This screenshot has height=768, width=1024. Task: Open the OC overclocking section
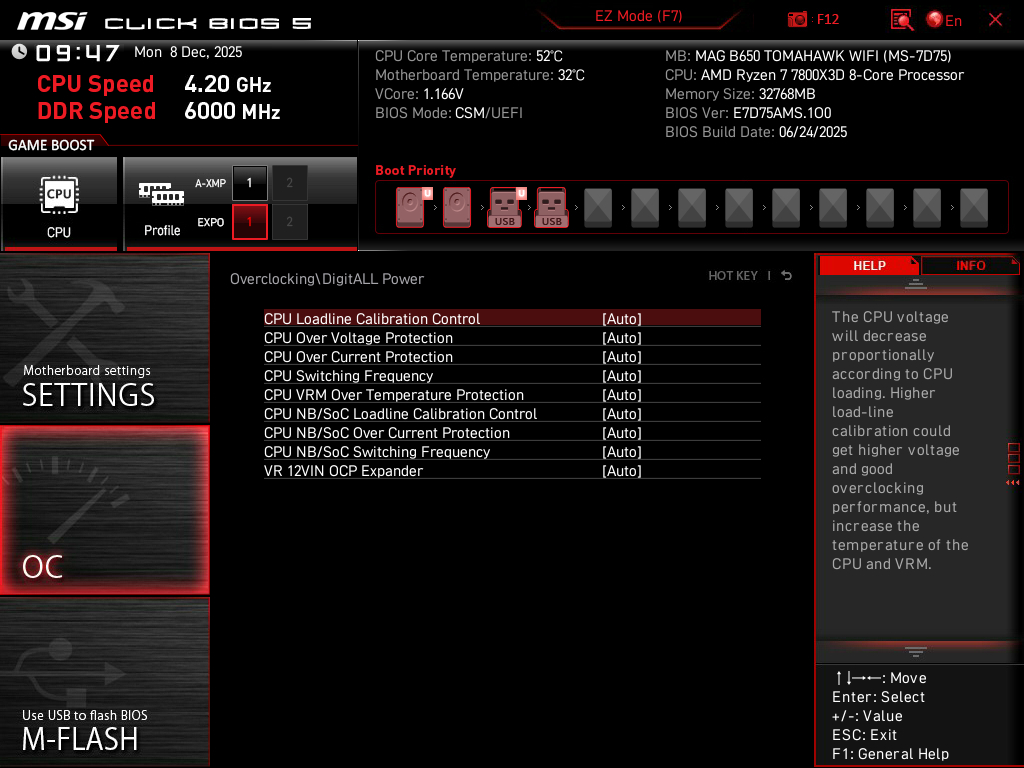pos(104,510)
